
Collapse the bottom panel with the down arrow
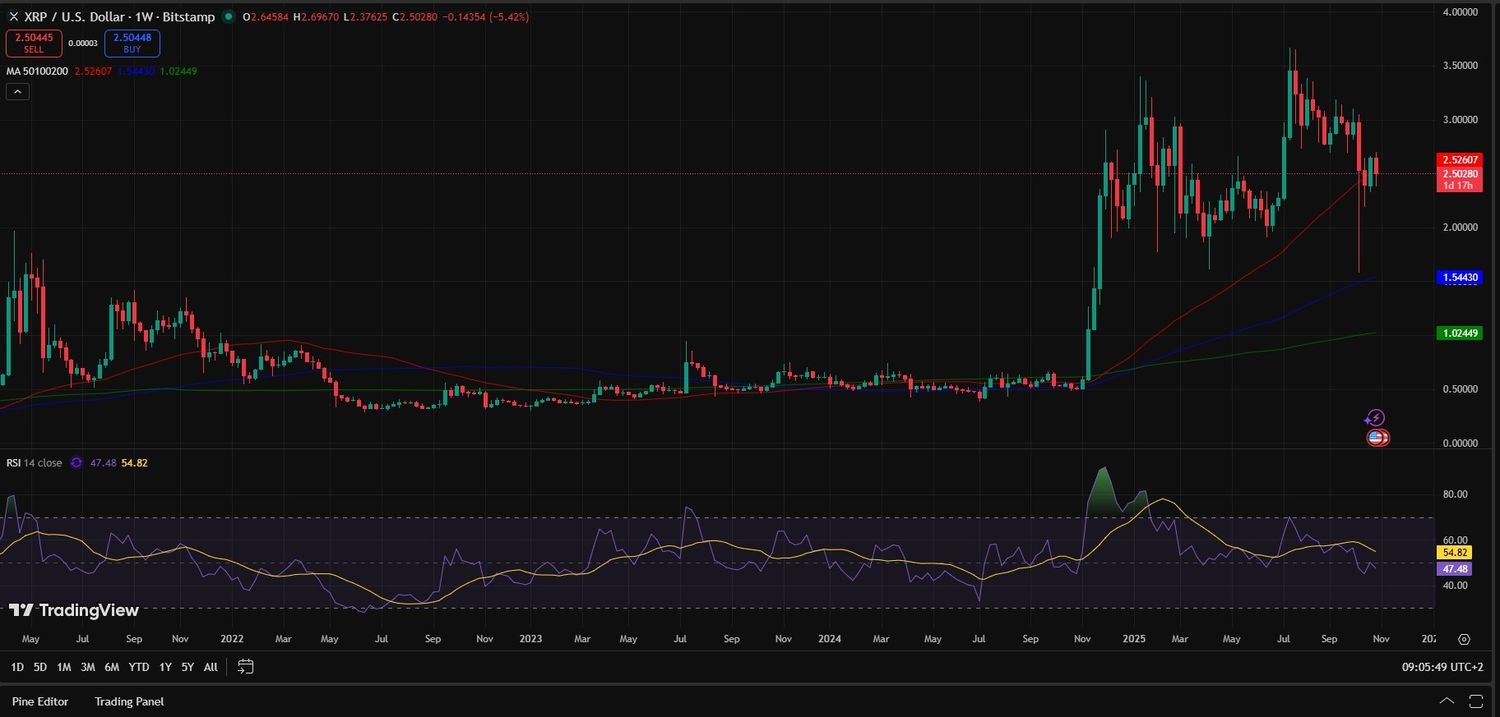point(1446,701)
